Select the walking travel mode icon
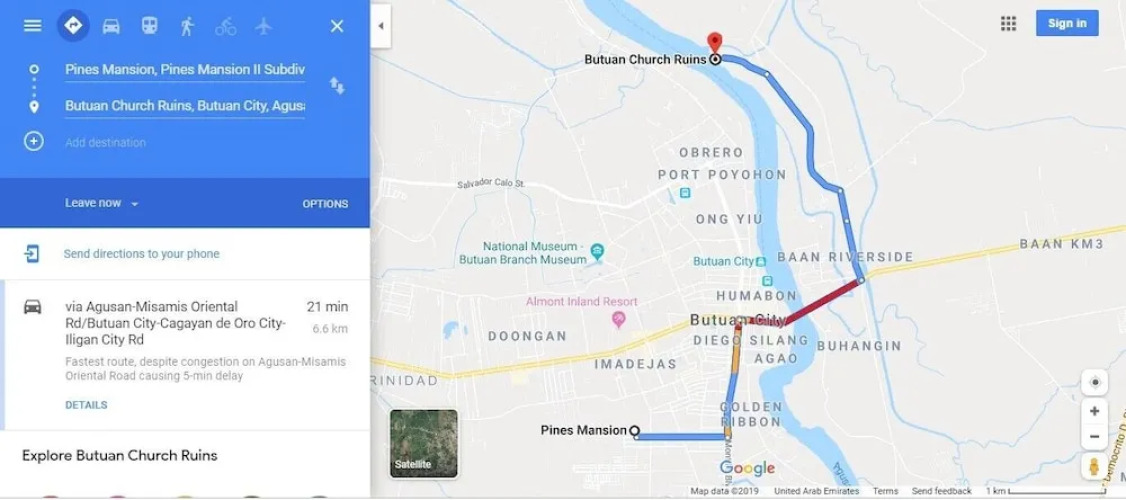The height and width of the screenshot is (500, 1126). [187, 27]
